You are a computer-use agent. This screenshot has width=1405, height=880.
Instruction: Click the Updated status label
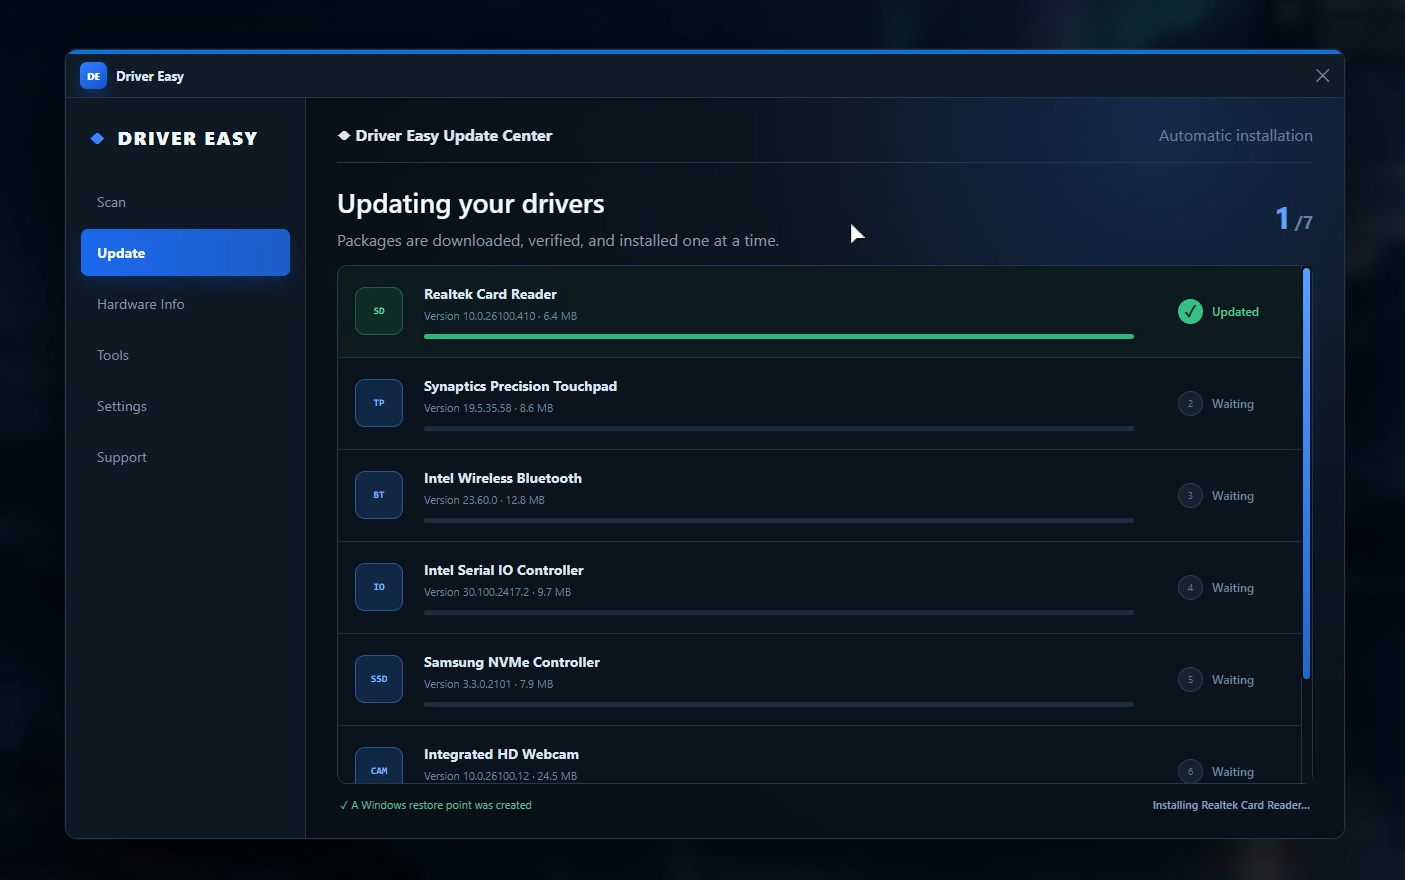(1235, 312)
